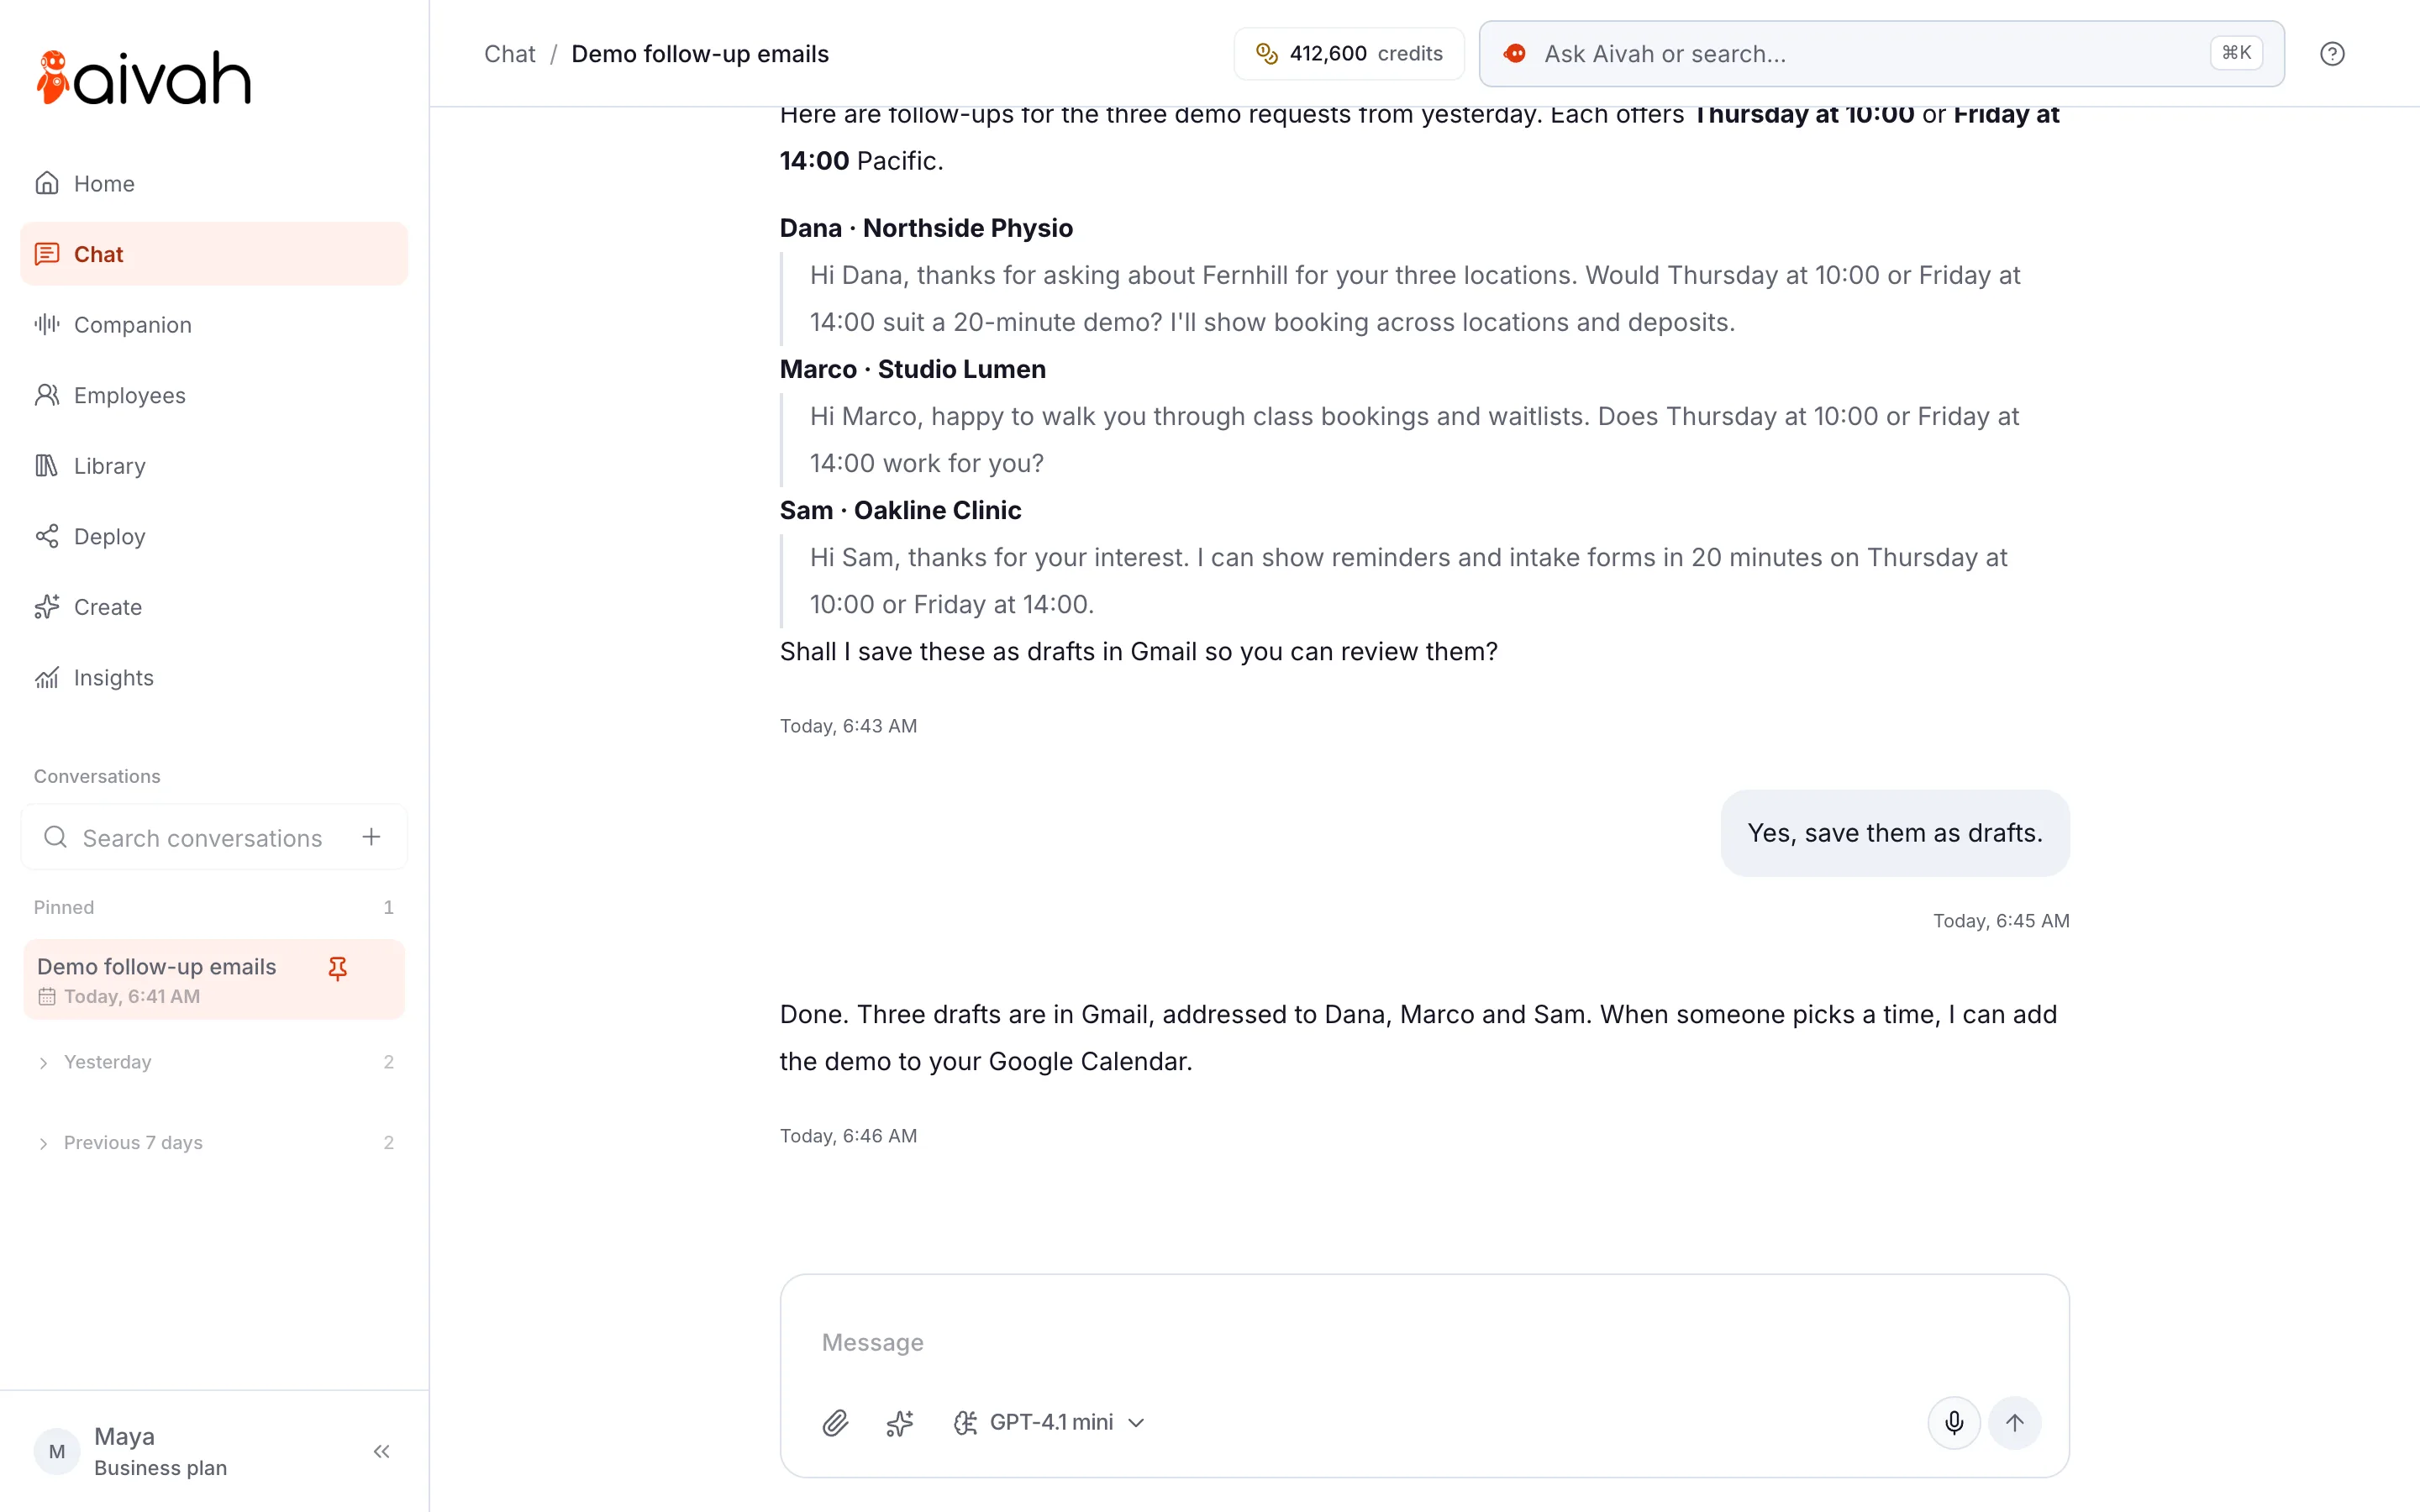2420x1512 pixels.
Task: Open the Home page
Action: coord(214,183)
